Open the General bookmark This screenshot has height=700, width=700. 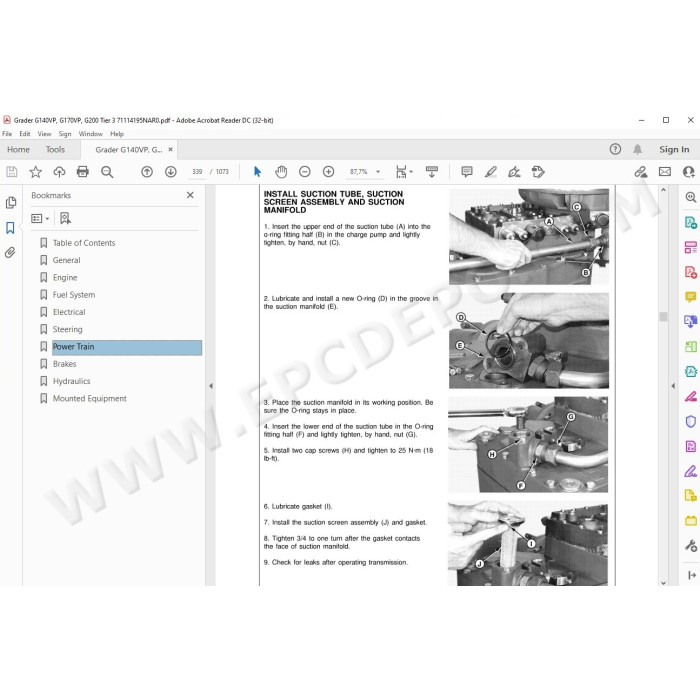(x=67, y=260)
